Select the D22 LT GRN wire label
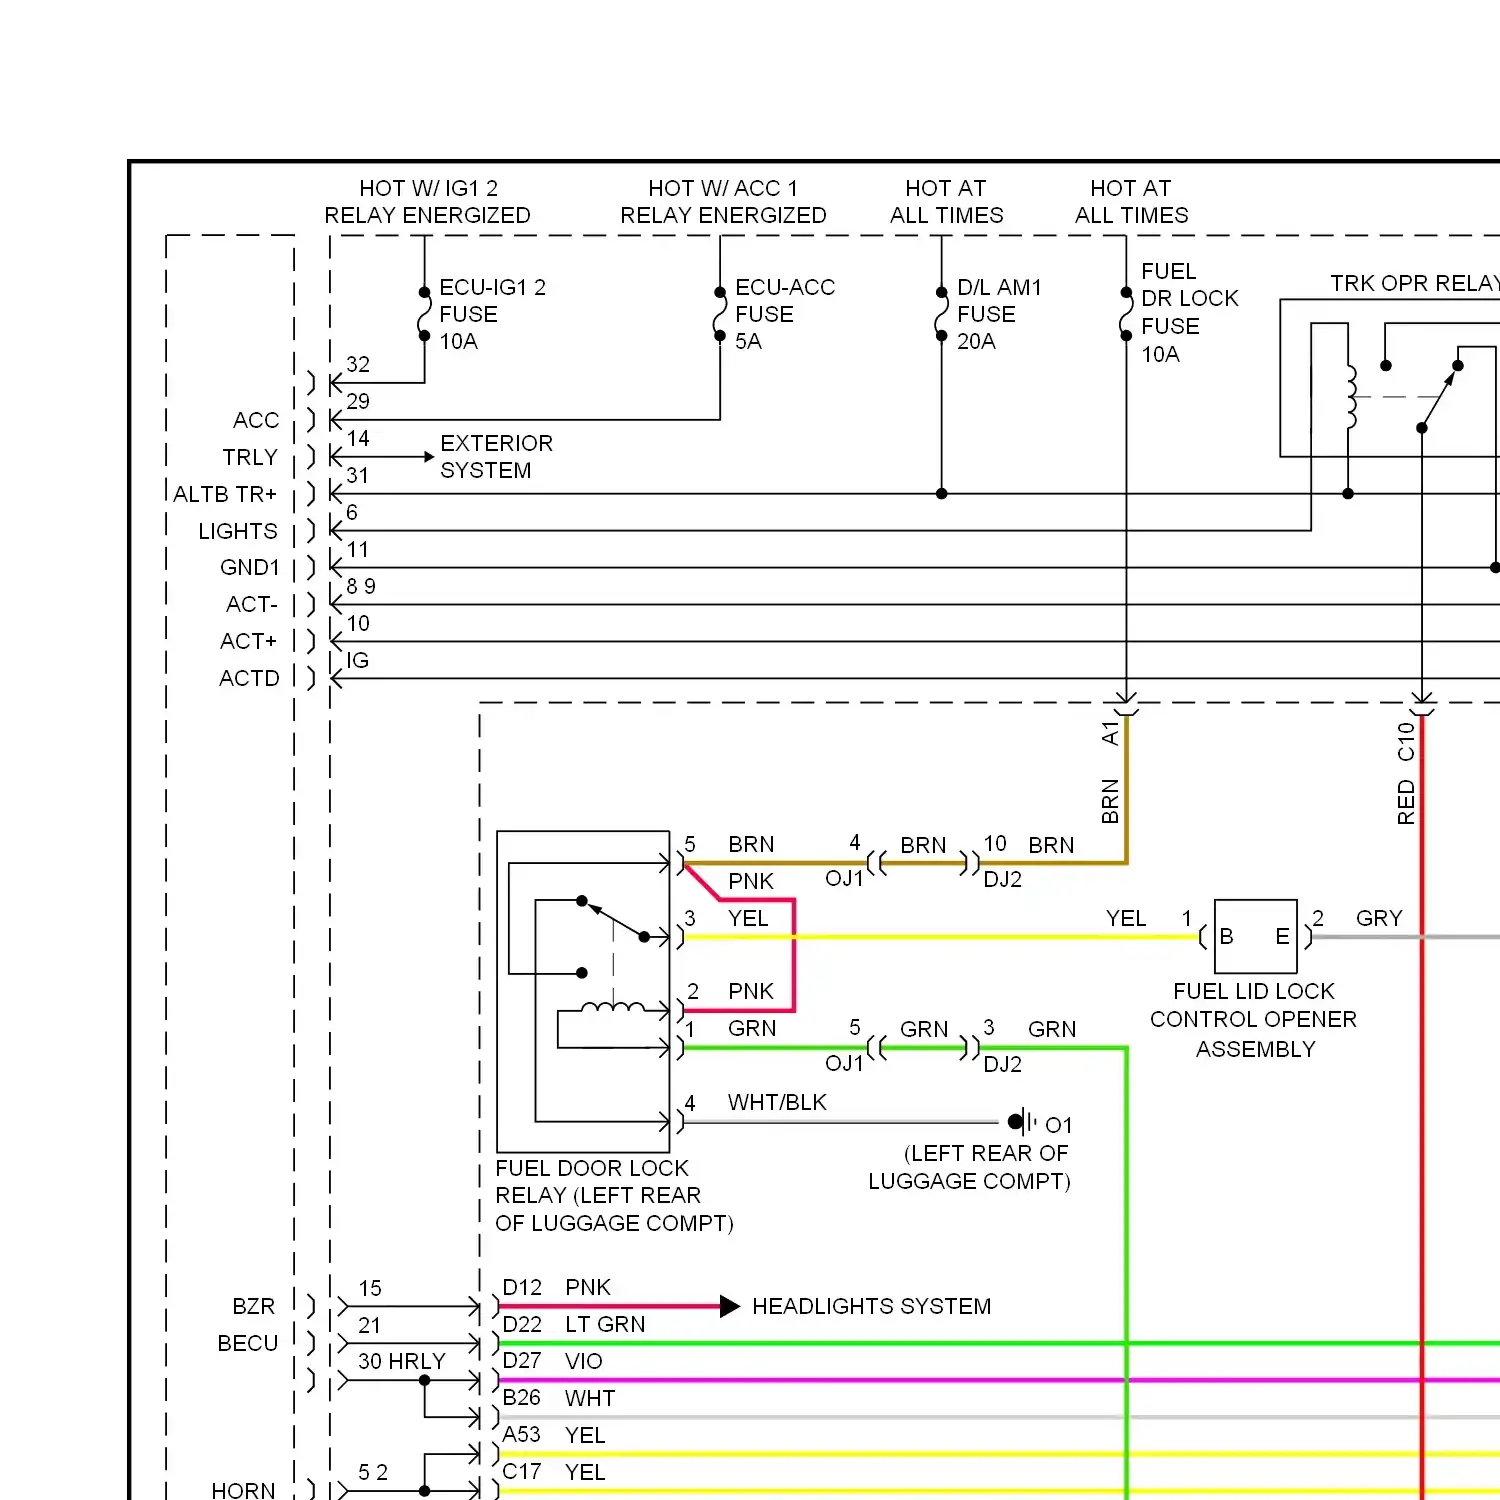Viewport: 1500px width, 1500px height. 574,1324
